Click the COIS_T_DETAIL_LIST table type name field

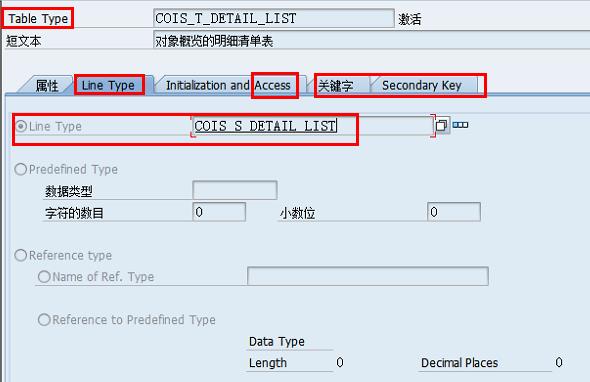point(274,18)
